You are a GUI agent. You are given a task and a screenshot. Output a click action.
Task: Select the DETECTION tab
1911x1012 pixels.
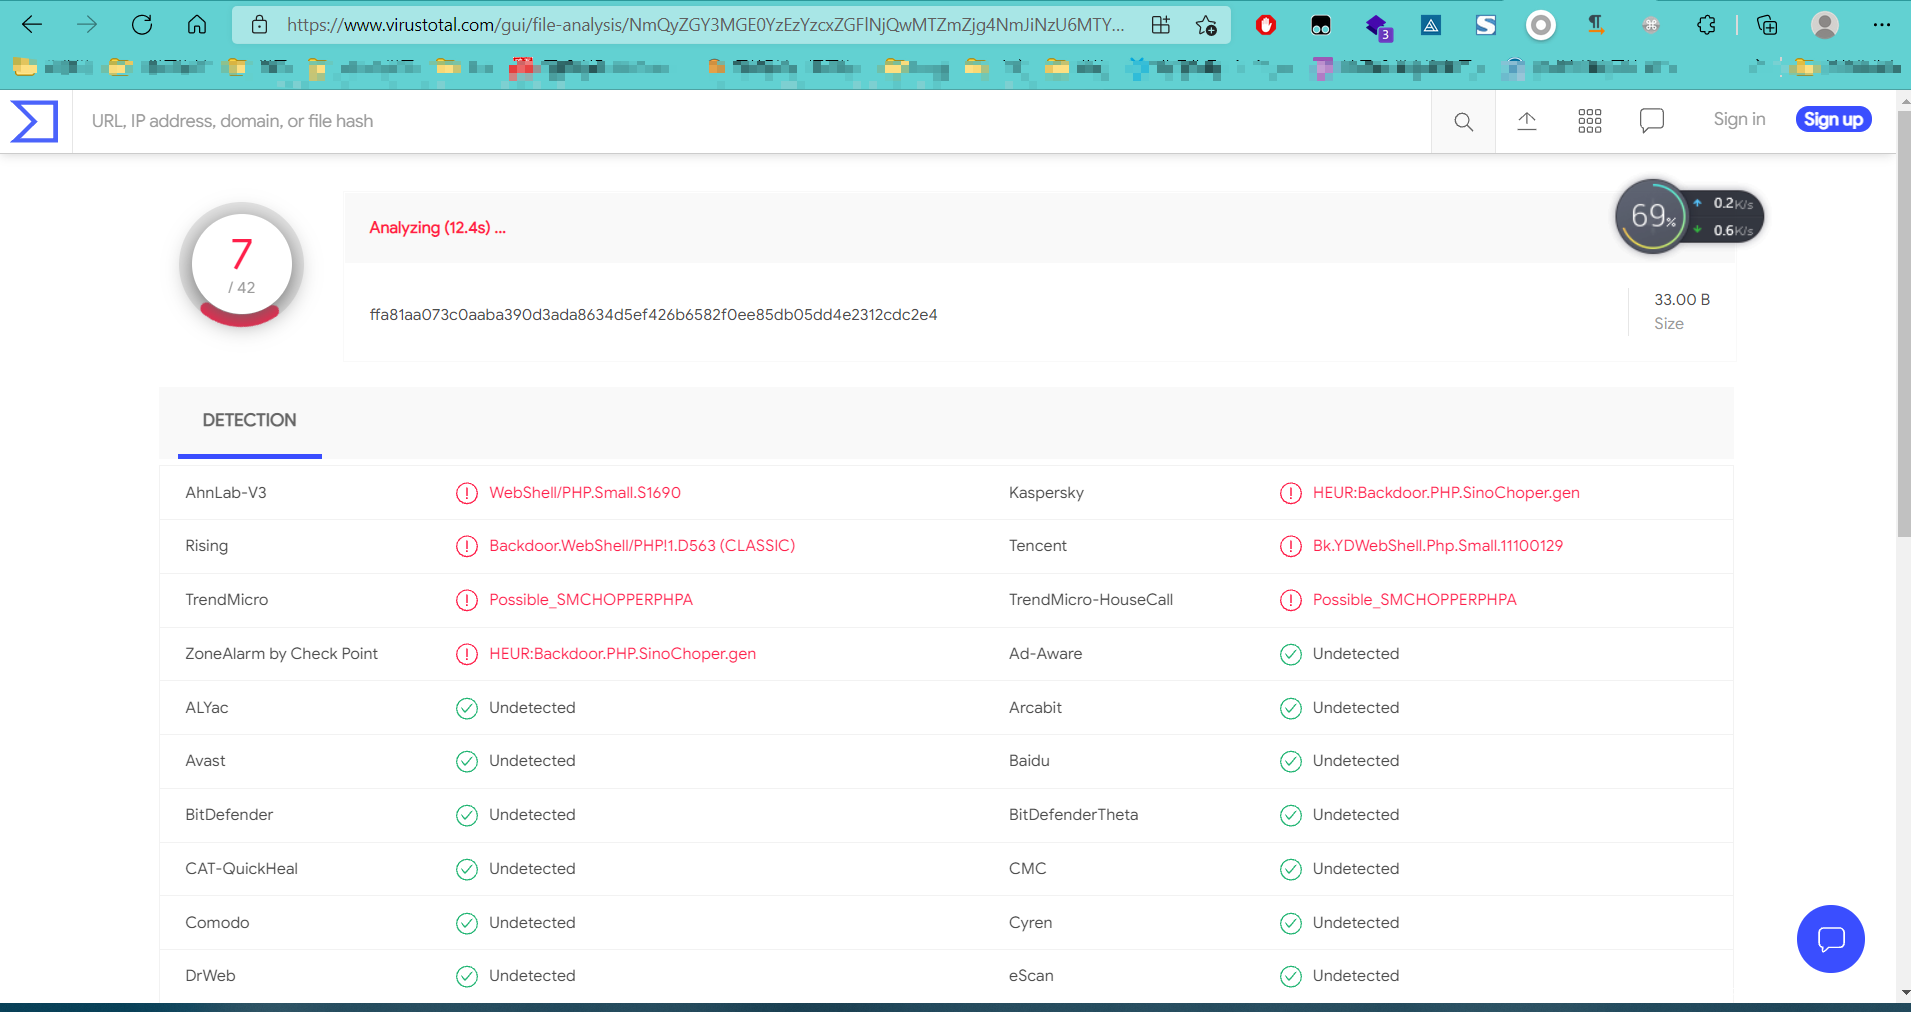click(249, 421)
